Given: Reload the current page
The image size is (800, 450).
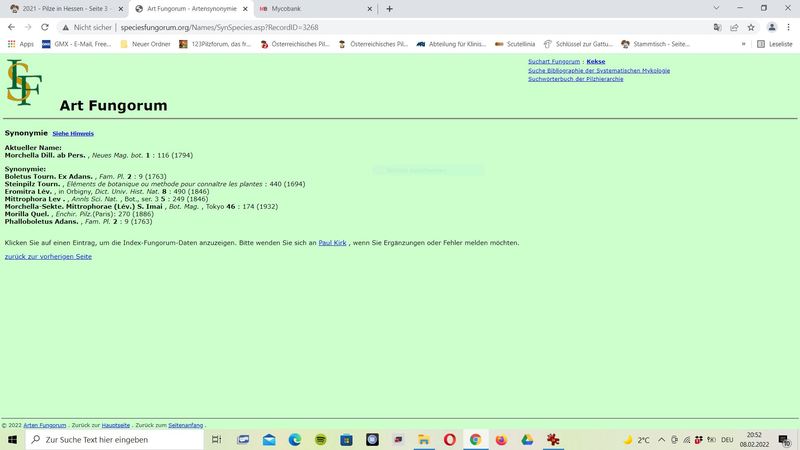Looking at the screenshot, I should 45,28.
